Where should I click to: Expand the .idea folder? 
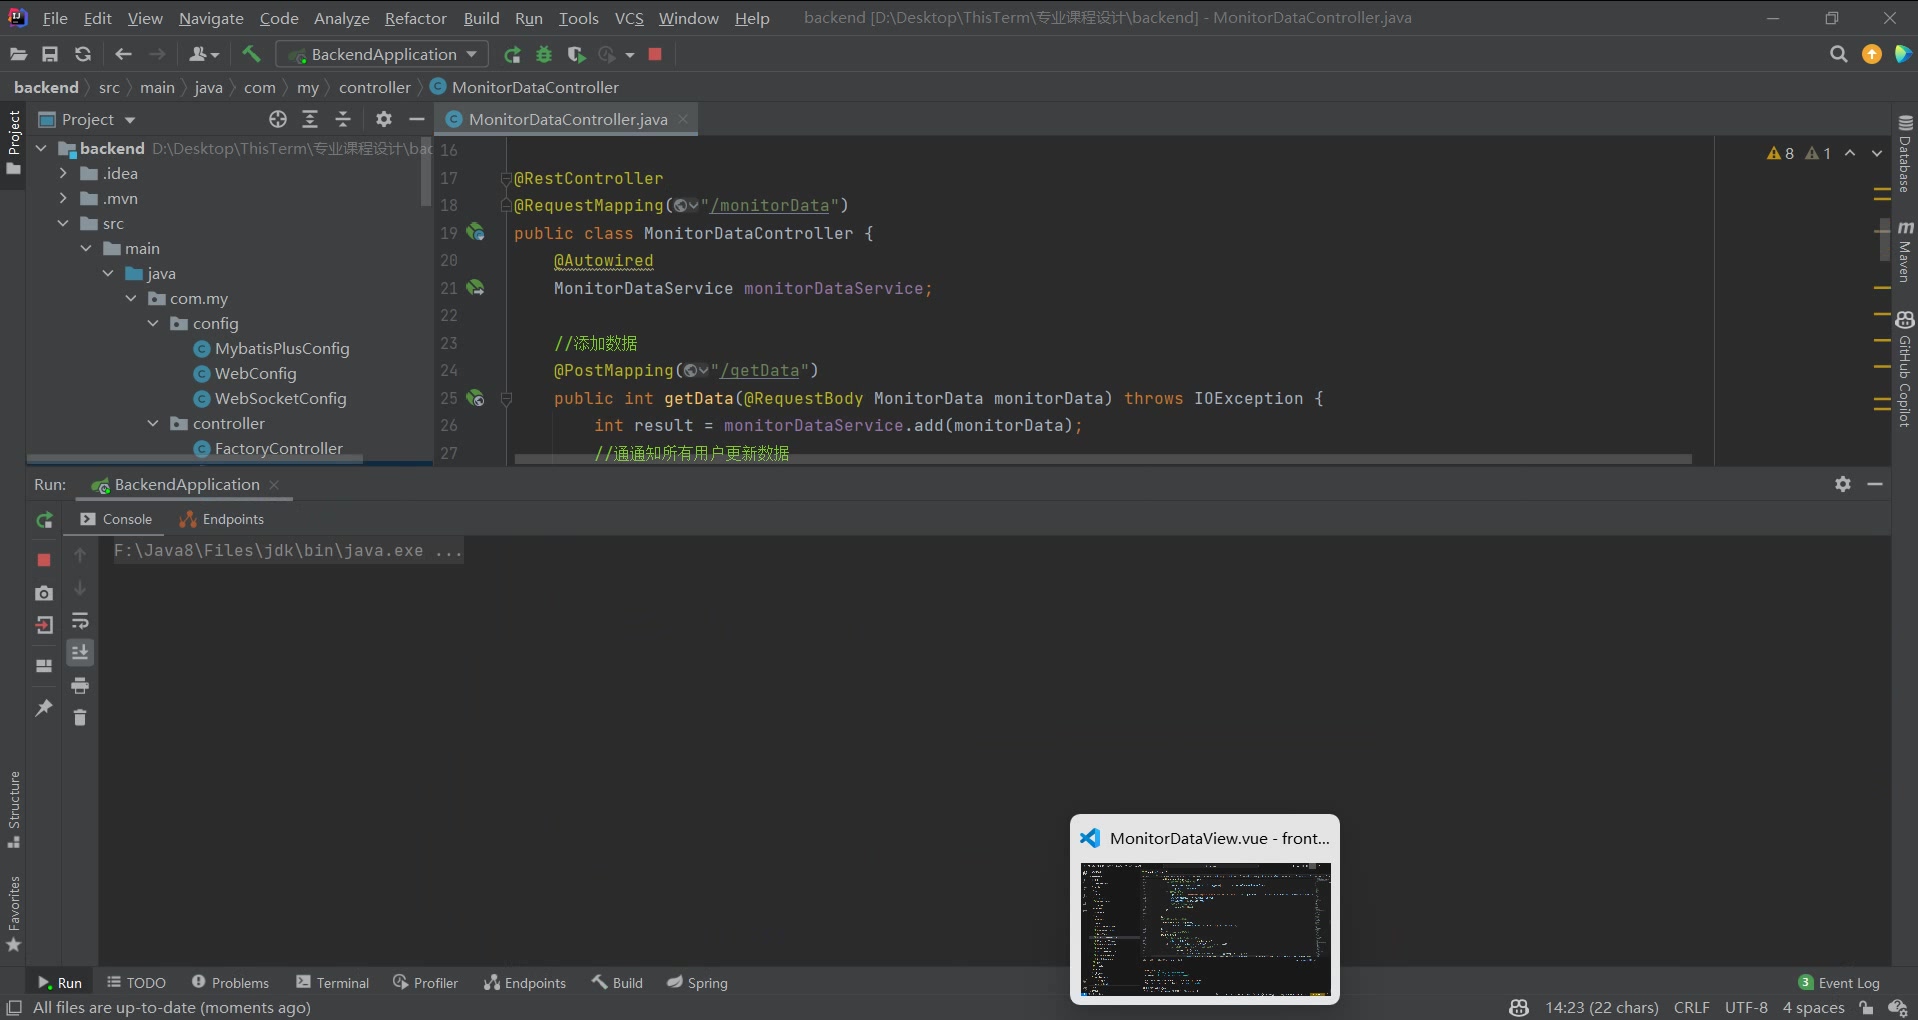(63, 174)
